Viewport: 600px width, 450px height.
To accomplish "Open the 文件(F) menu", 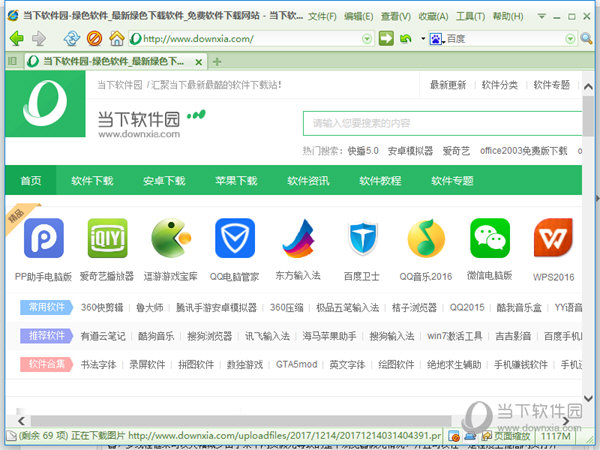I will point(322,16).
